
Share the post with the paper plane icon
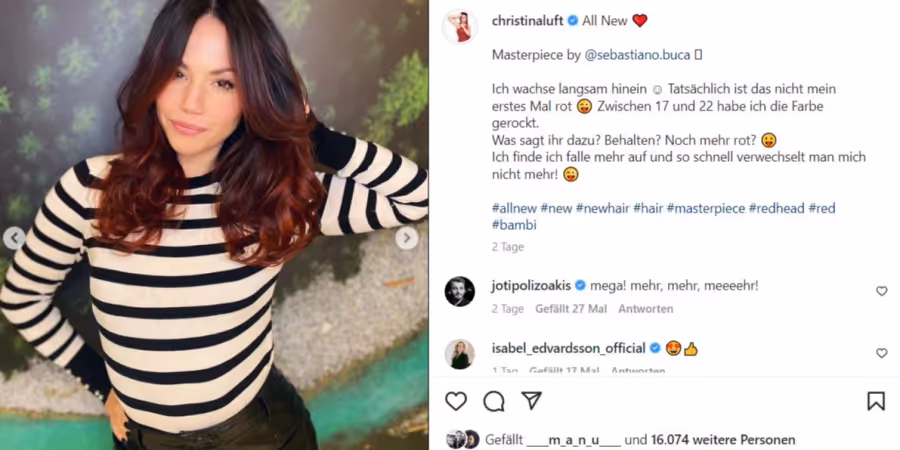pyautogui.click(x=532, y=401)
